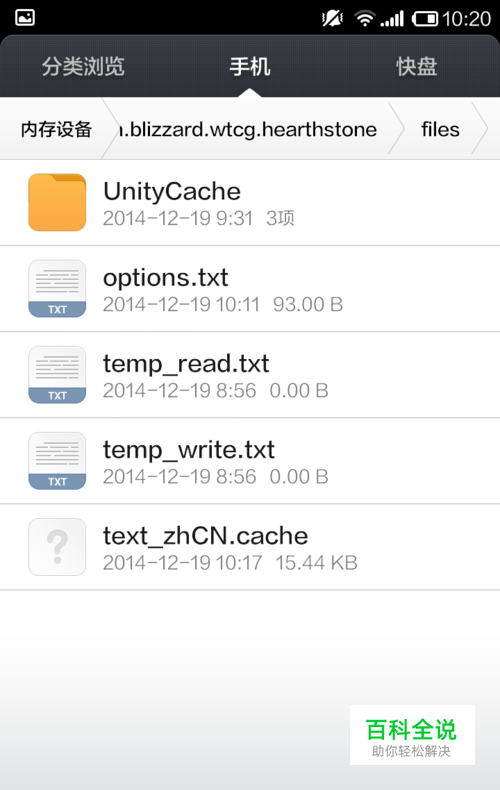500x790 pixels.
Task: Open the UnityCache folder icon
Action: point(57,203)
